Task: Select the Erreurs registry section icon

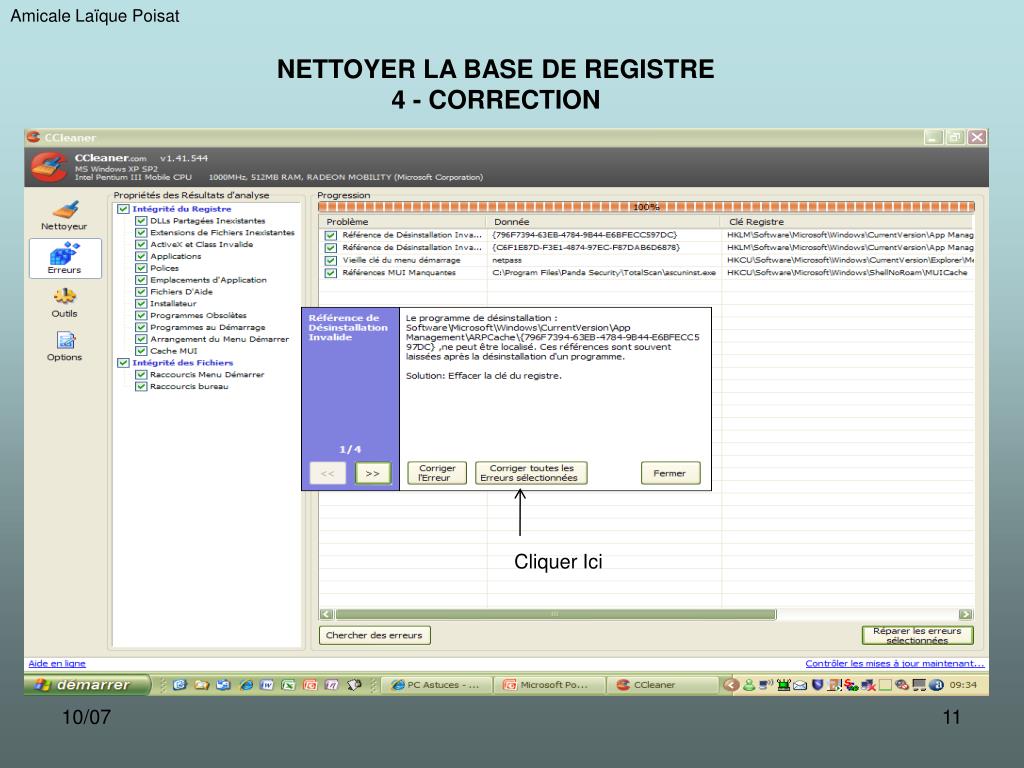Action: click(x=65, y=254)
